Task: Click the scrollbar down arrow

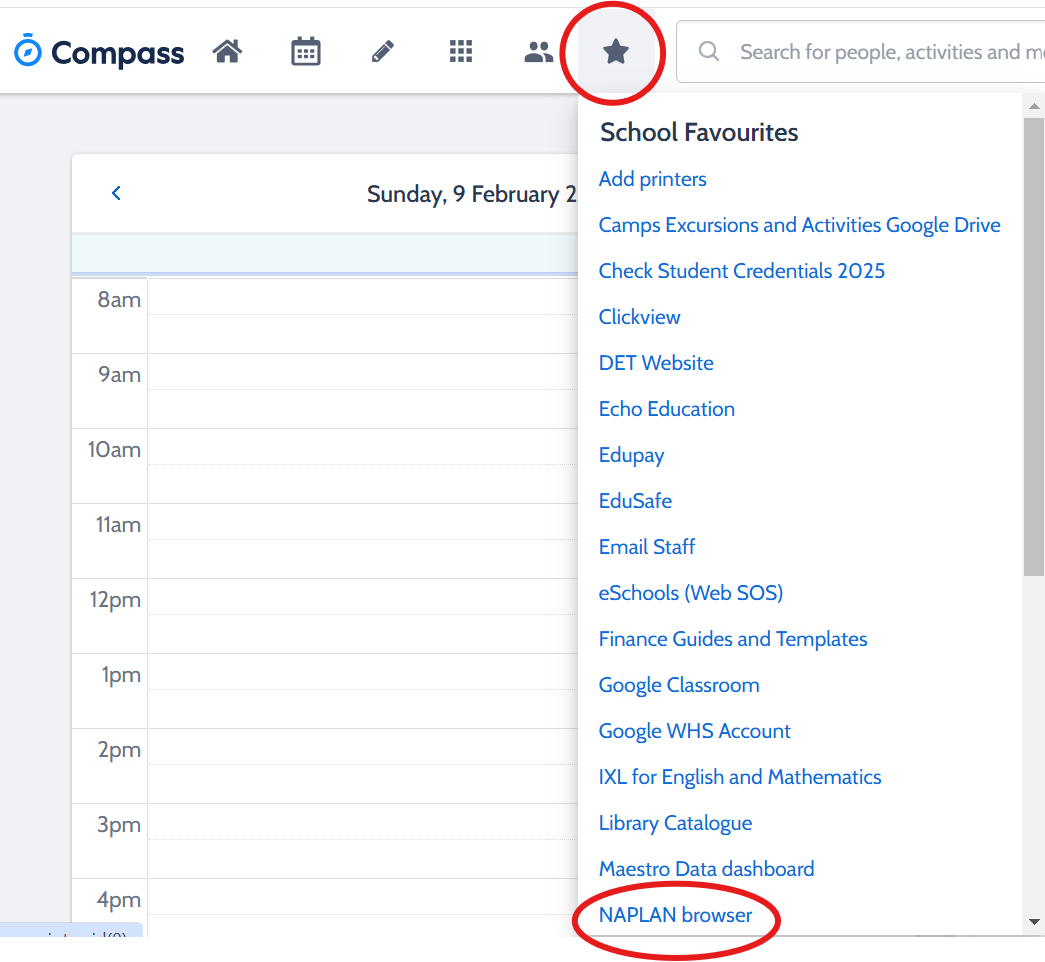Action: click(x=1034, y=922)
